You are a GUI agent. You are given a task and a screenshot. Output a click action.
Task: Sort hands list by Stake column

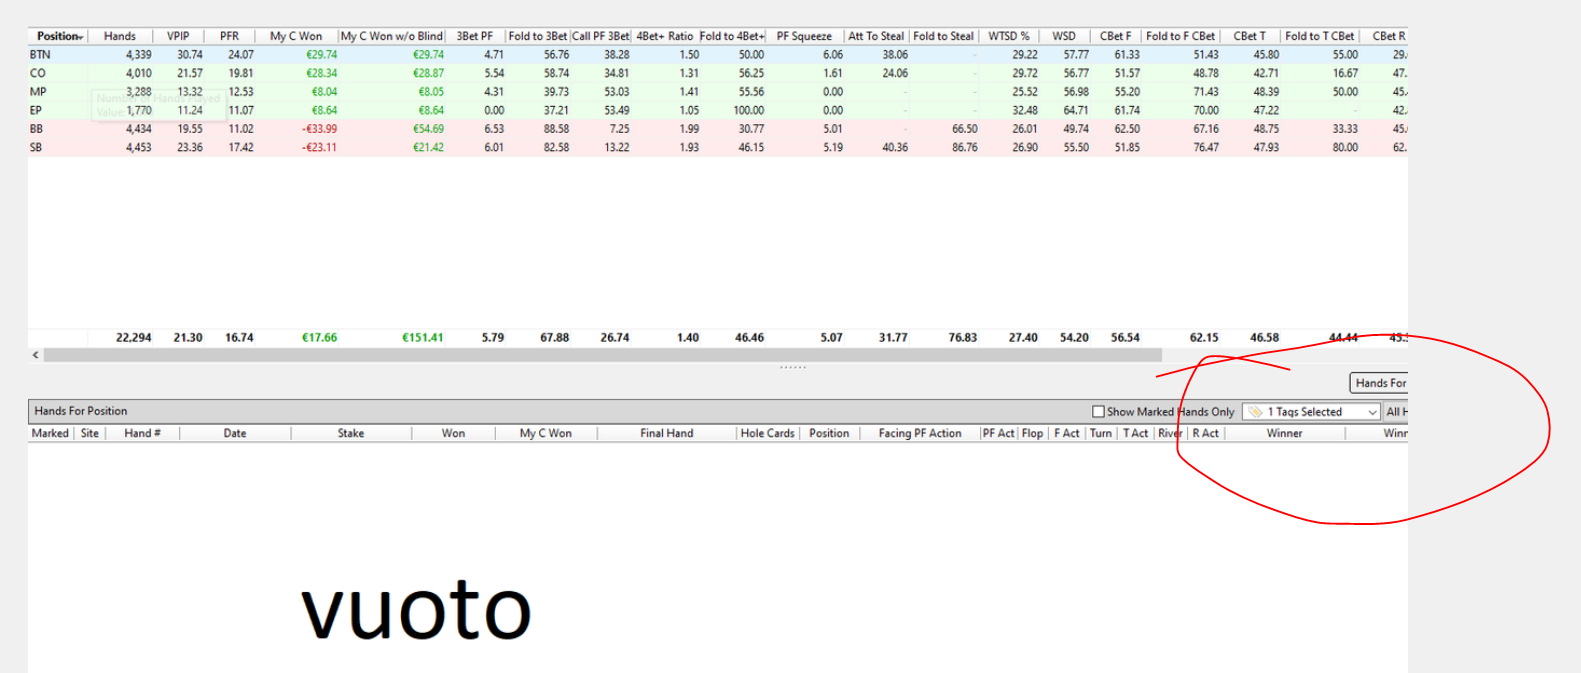pyautogui.click(x=351, y=433)
